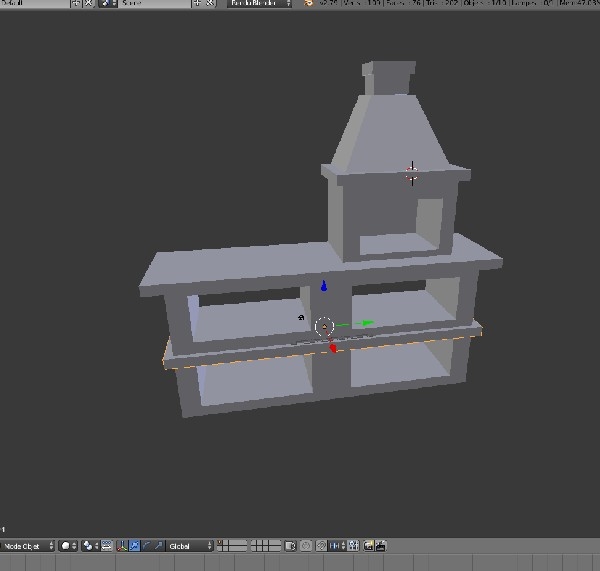Open the render engine selector in header

click(259, 4)
